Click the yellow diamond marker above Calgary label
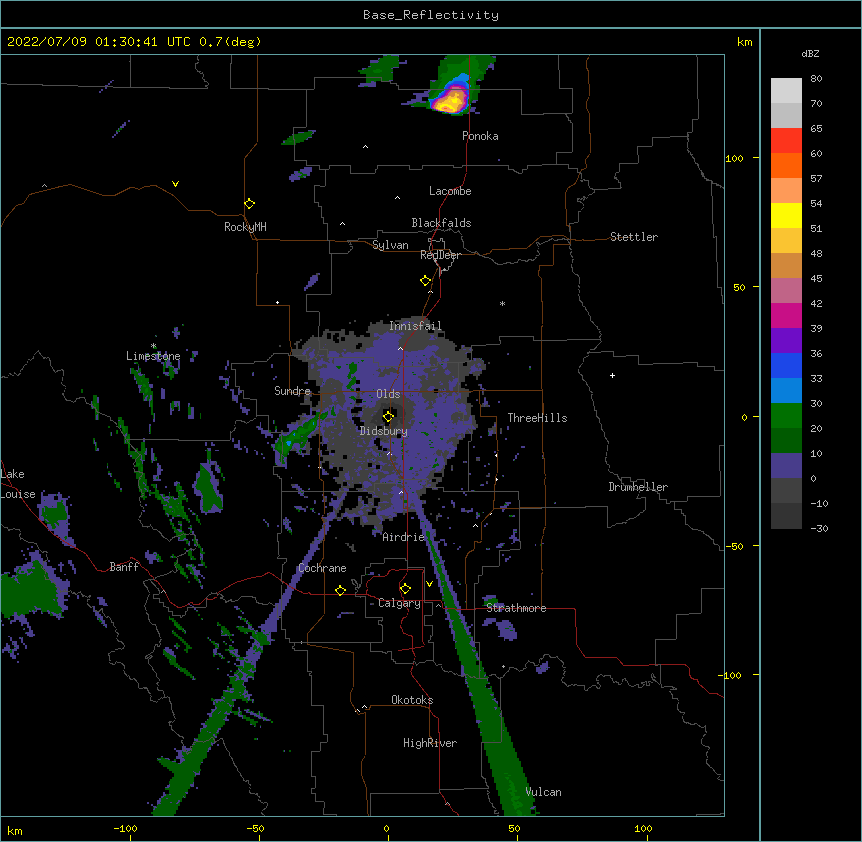The width and height of the screenshot is (862, 842). click(405, 589)
